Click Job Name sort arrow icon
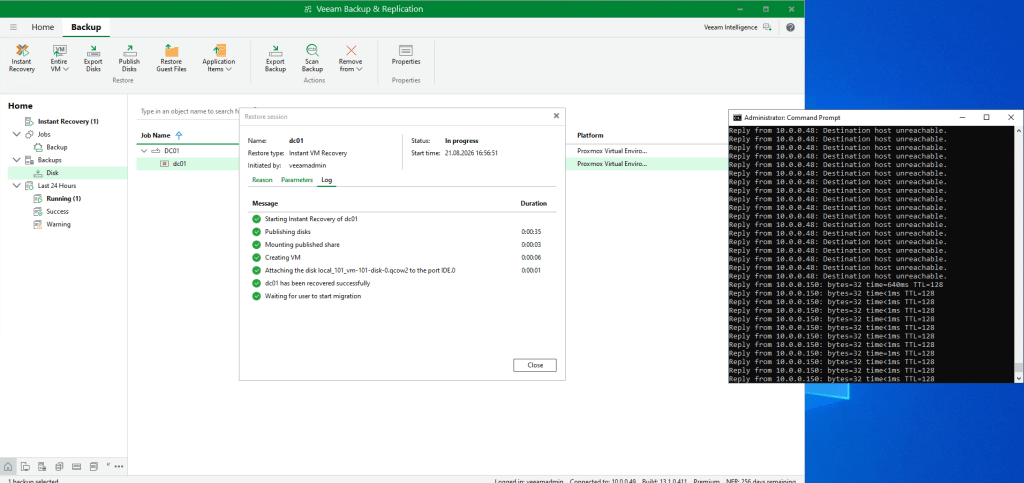 click(179, 135)
